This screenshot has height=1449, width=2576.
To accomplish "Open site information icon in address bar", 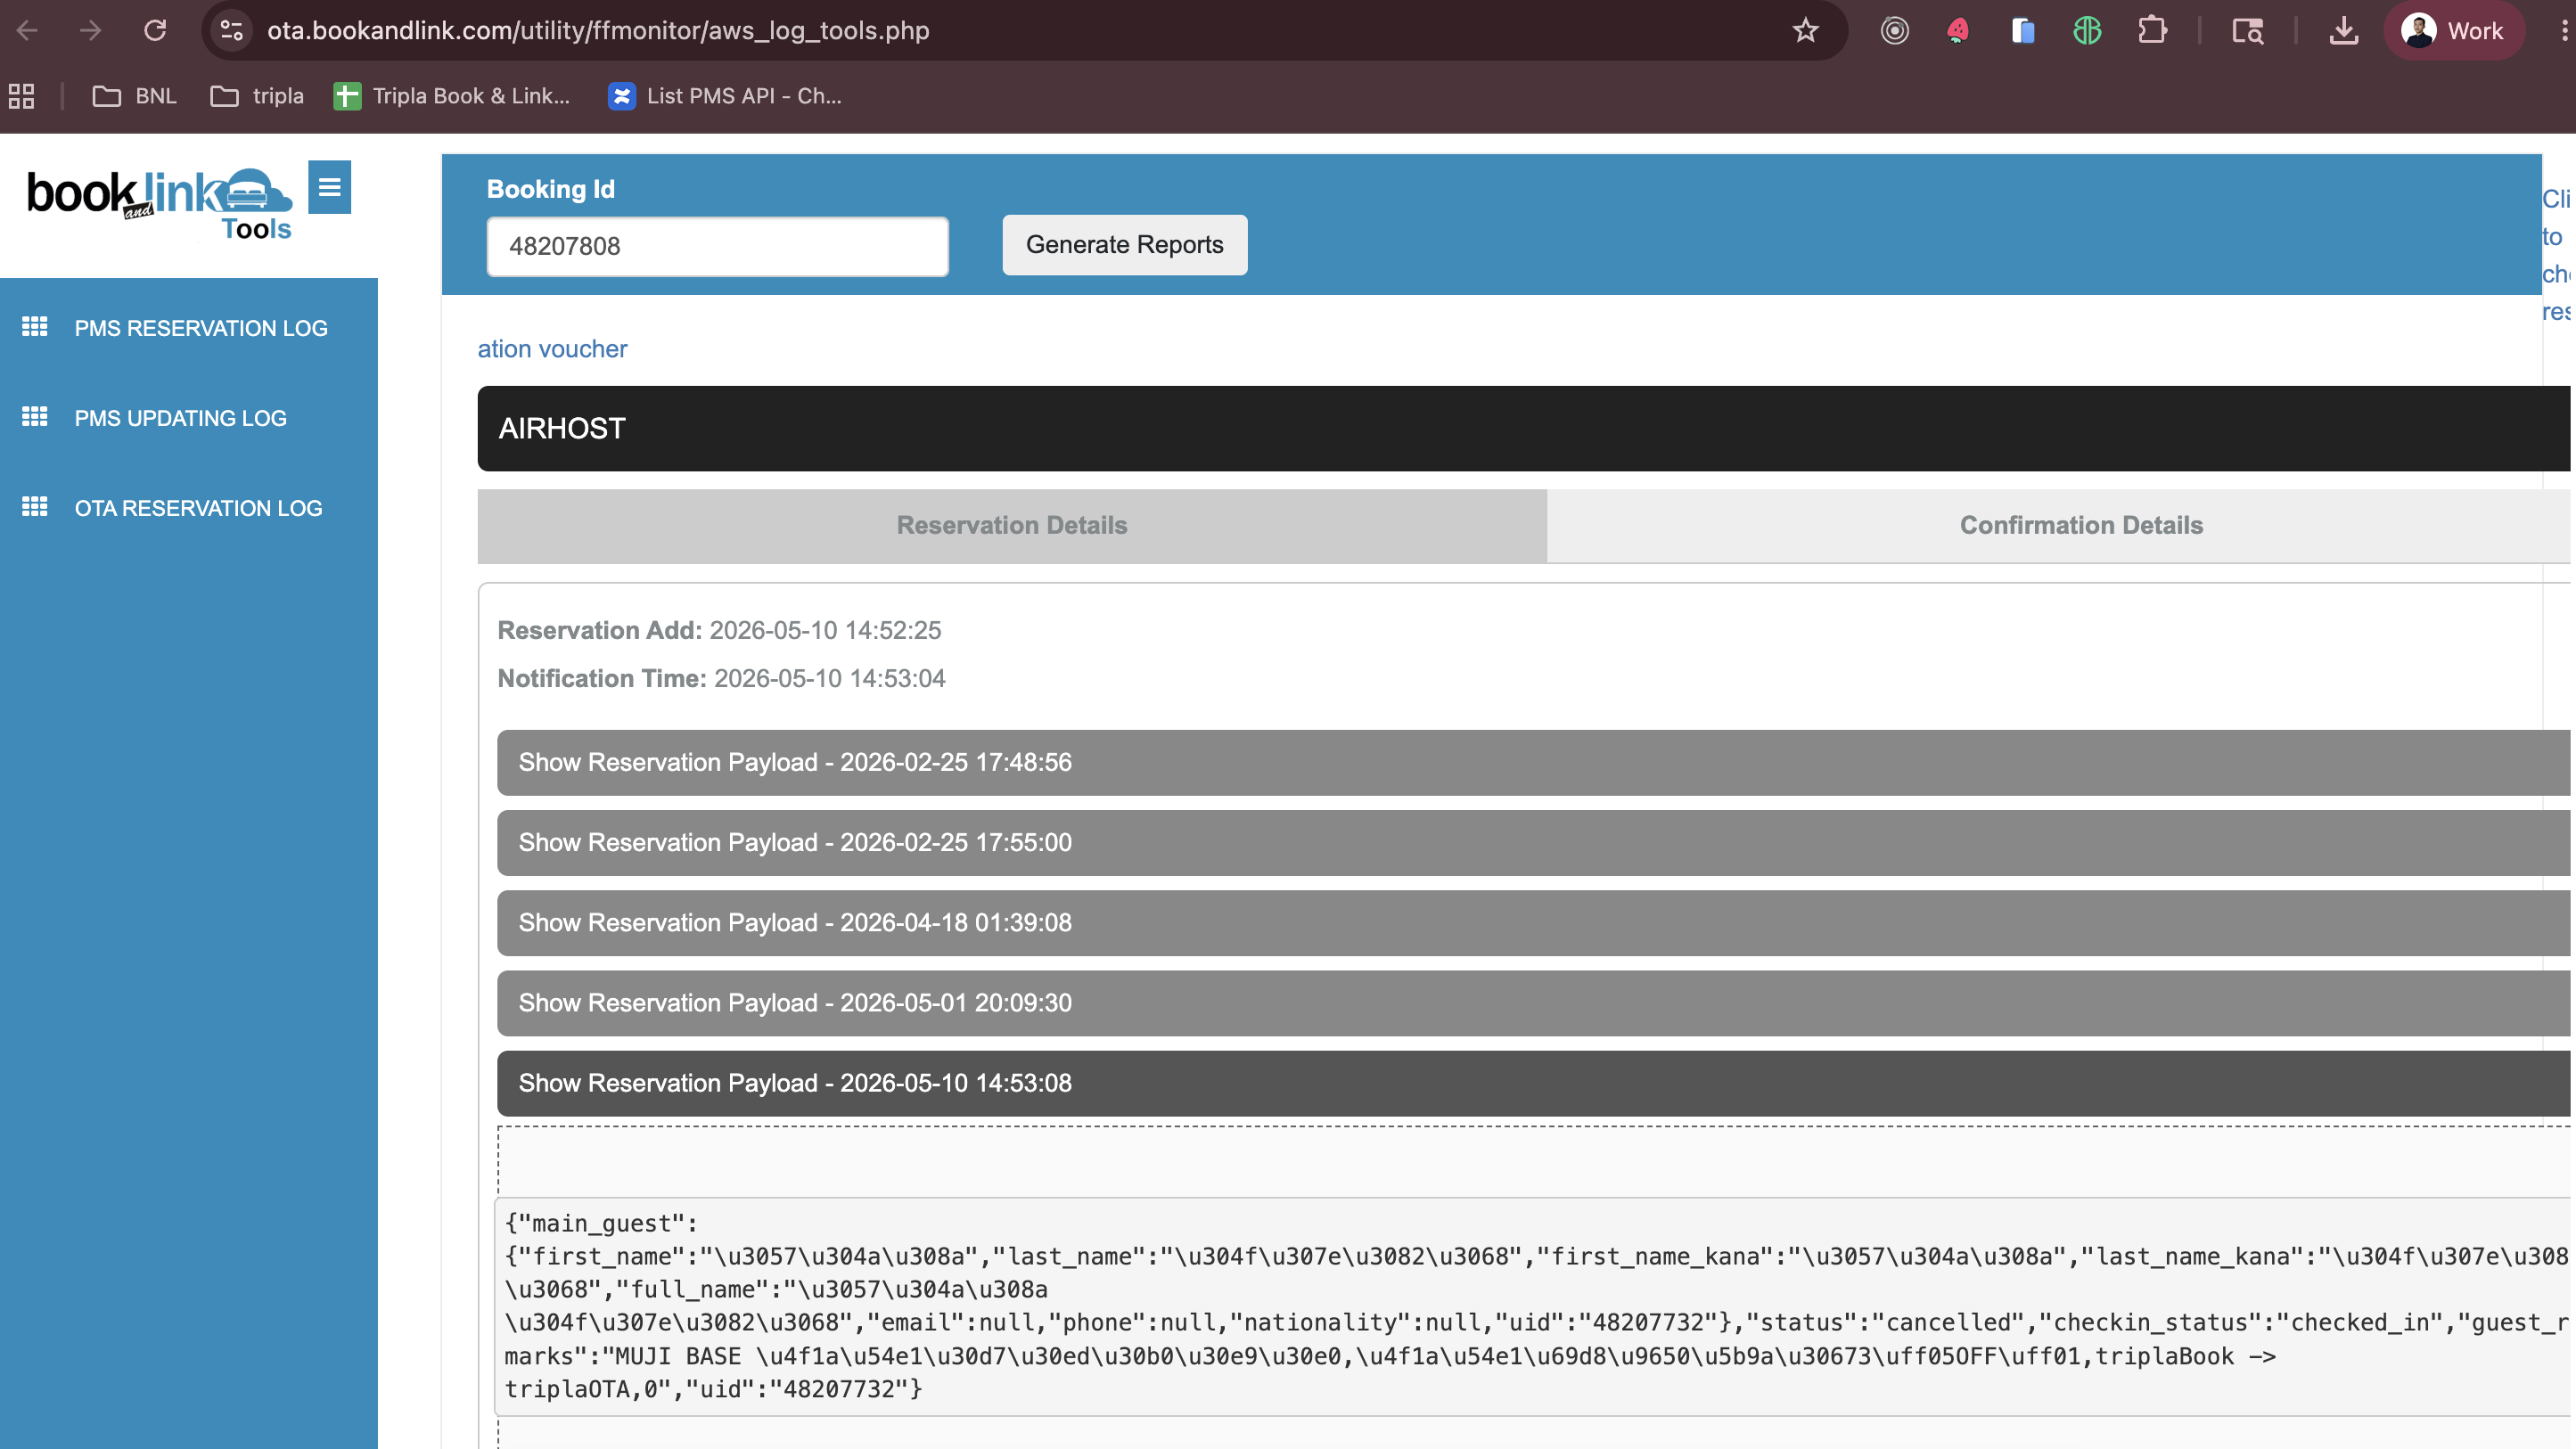I will [x=232, y=31].
